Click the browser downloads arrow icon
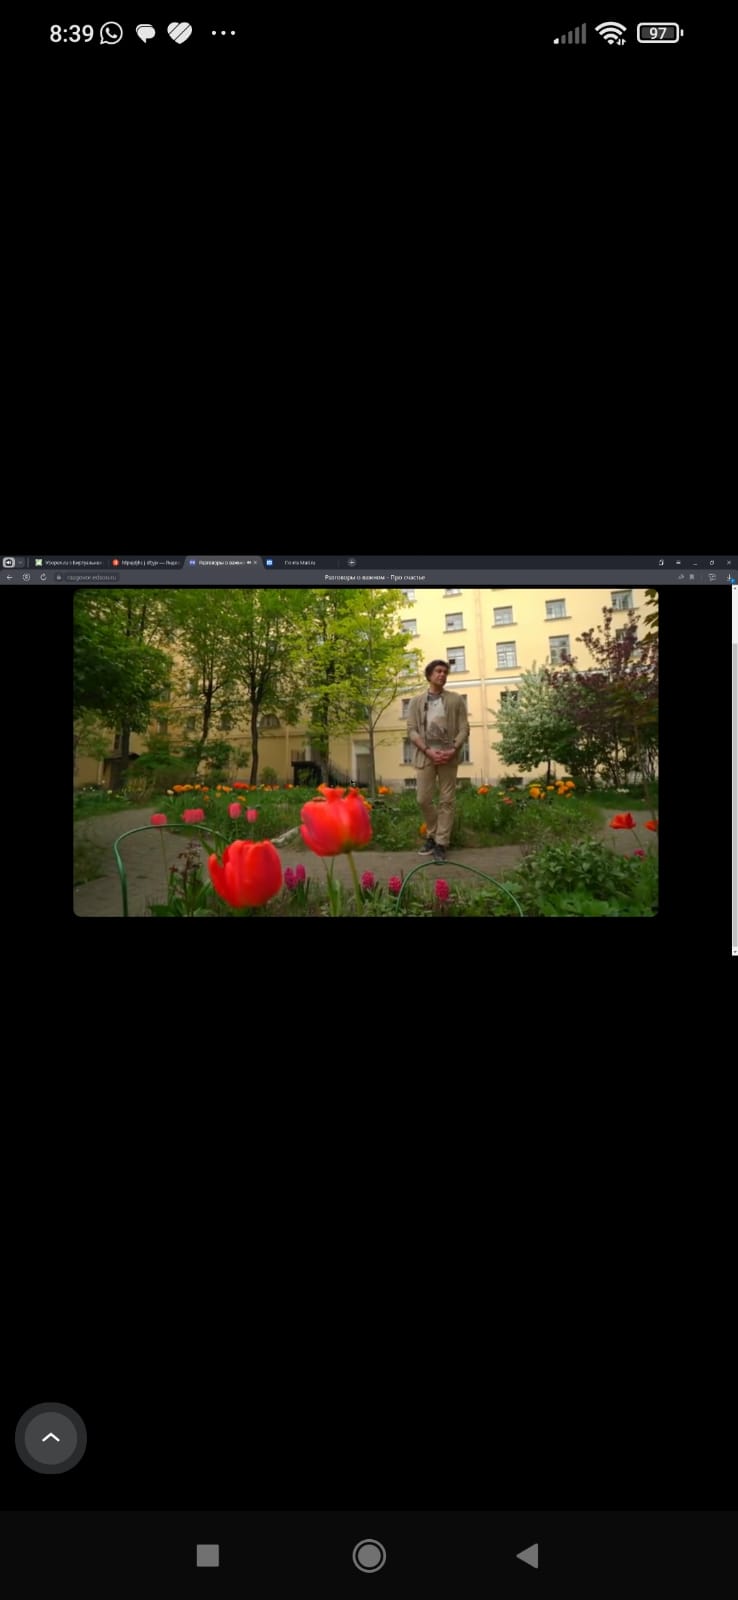Viewport: 738px width, 1600px height. click(729, 577)
